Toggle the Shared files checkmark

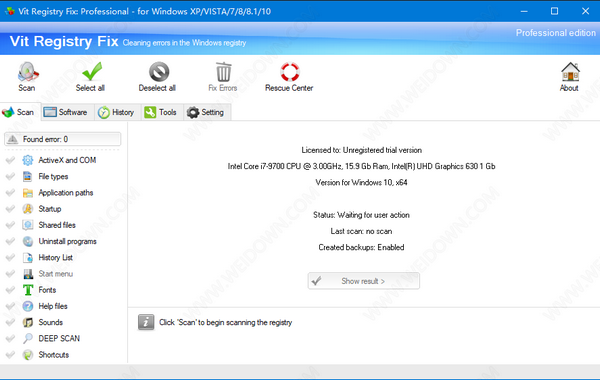[x=10, y=225]
